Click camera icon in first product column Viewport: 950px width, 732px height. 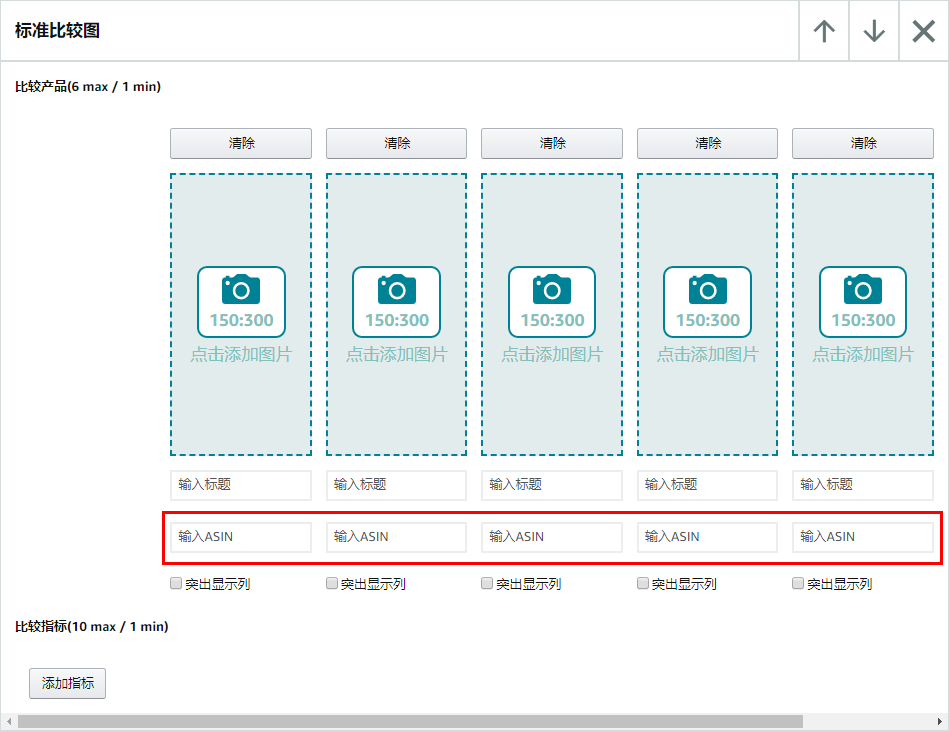point(241,290)
